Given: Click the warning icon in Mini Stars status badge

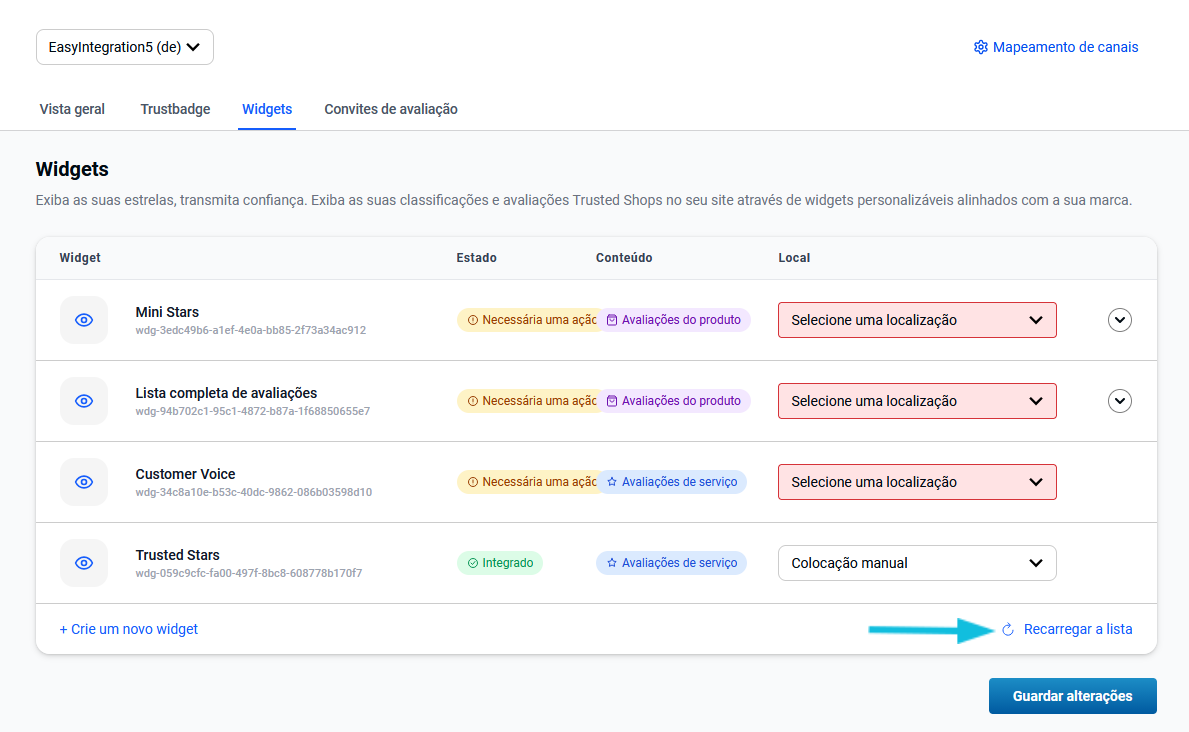Looking at the screenshot, I should coord(472,320).
